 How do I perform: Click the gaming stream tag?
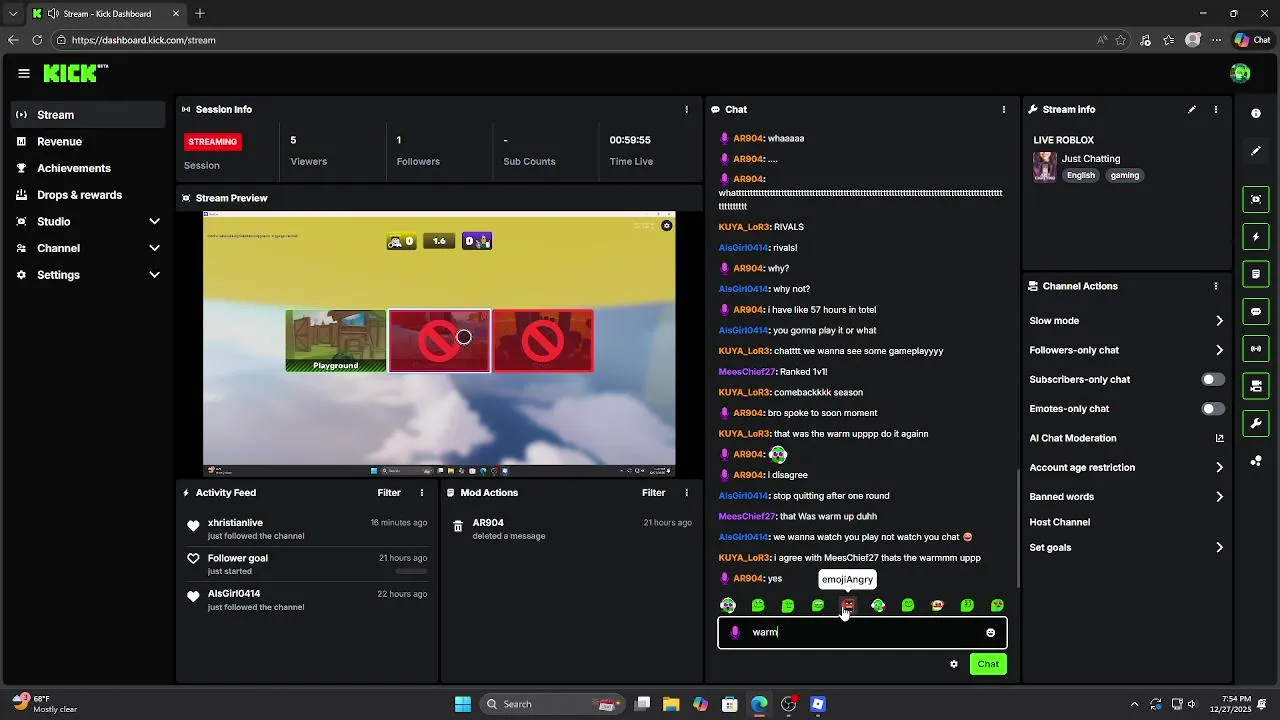tap(1125, 175)
